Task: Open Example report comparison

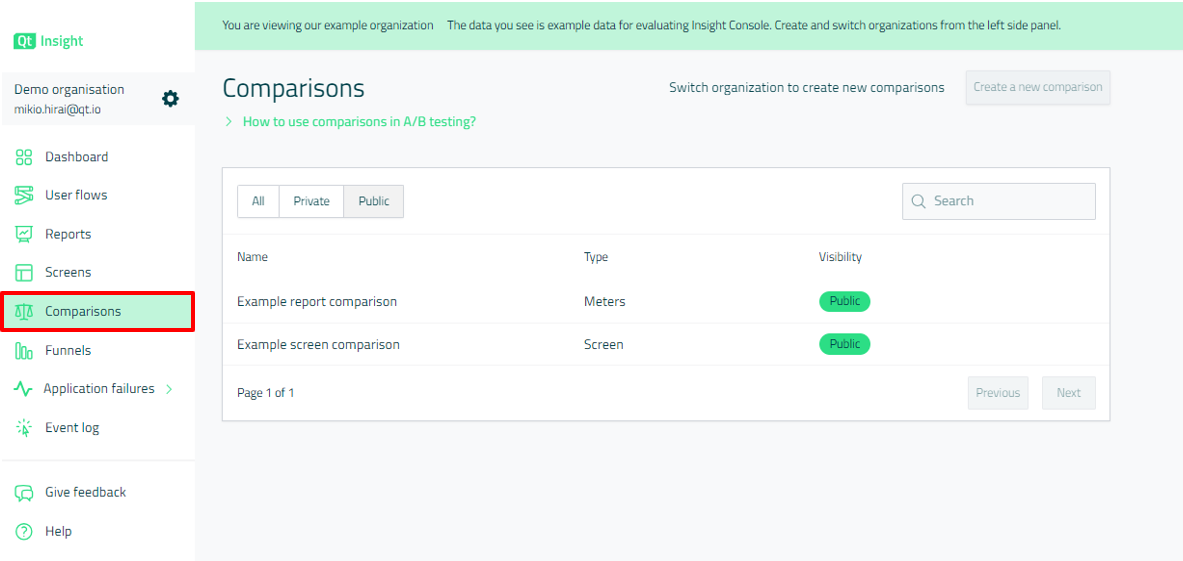Action: pyautogui.click(x=317, y=302)
